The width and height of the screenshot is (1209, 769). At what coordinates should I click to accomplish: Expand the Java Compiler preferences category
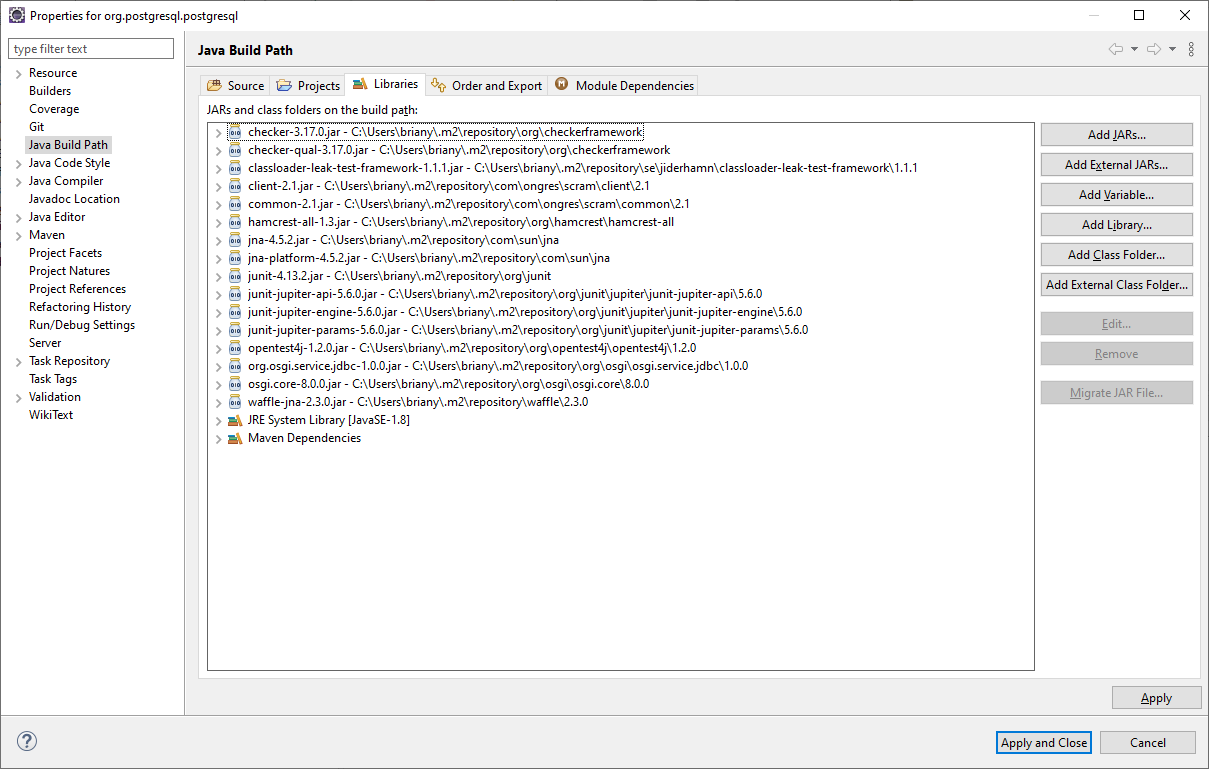[x=18, y=182]
